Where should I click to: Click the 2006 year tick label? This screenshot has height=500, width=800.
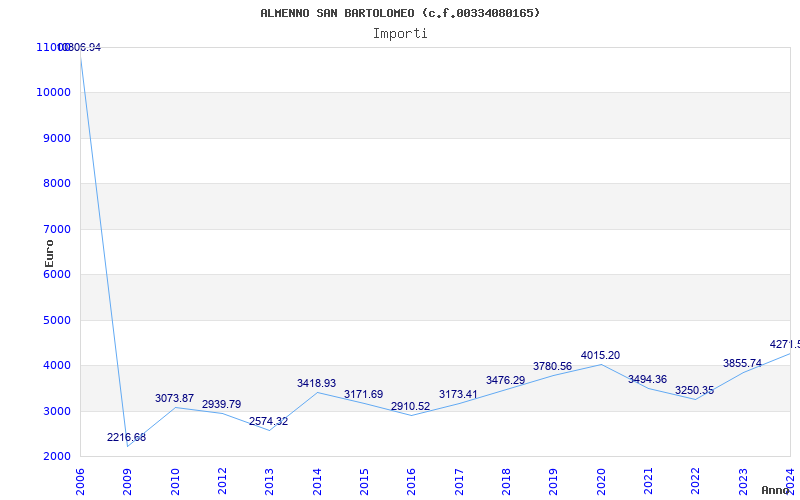80,482
